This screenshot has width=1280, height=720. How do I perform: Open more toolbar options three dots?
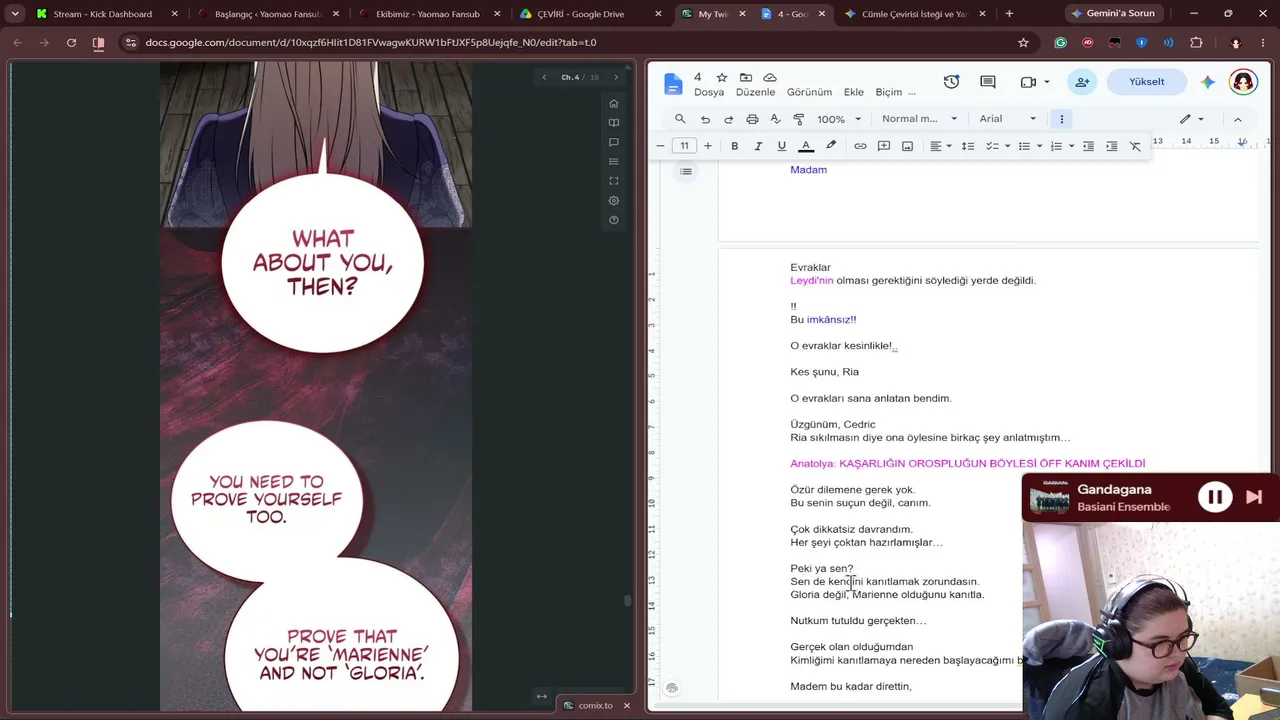point(1062,119)
